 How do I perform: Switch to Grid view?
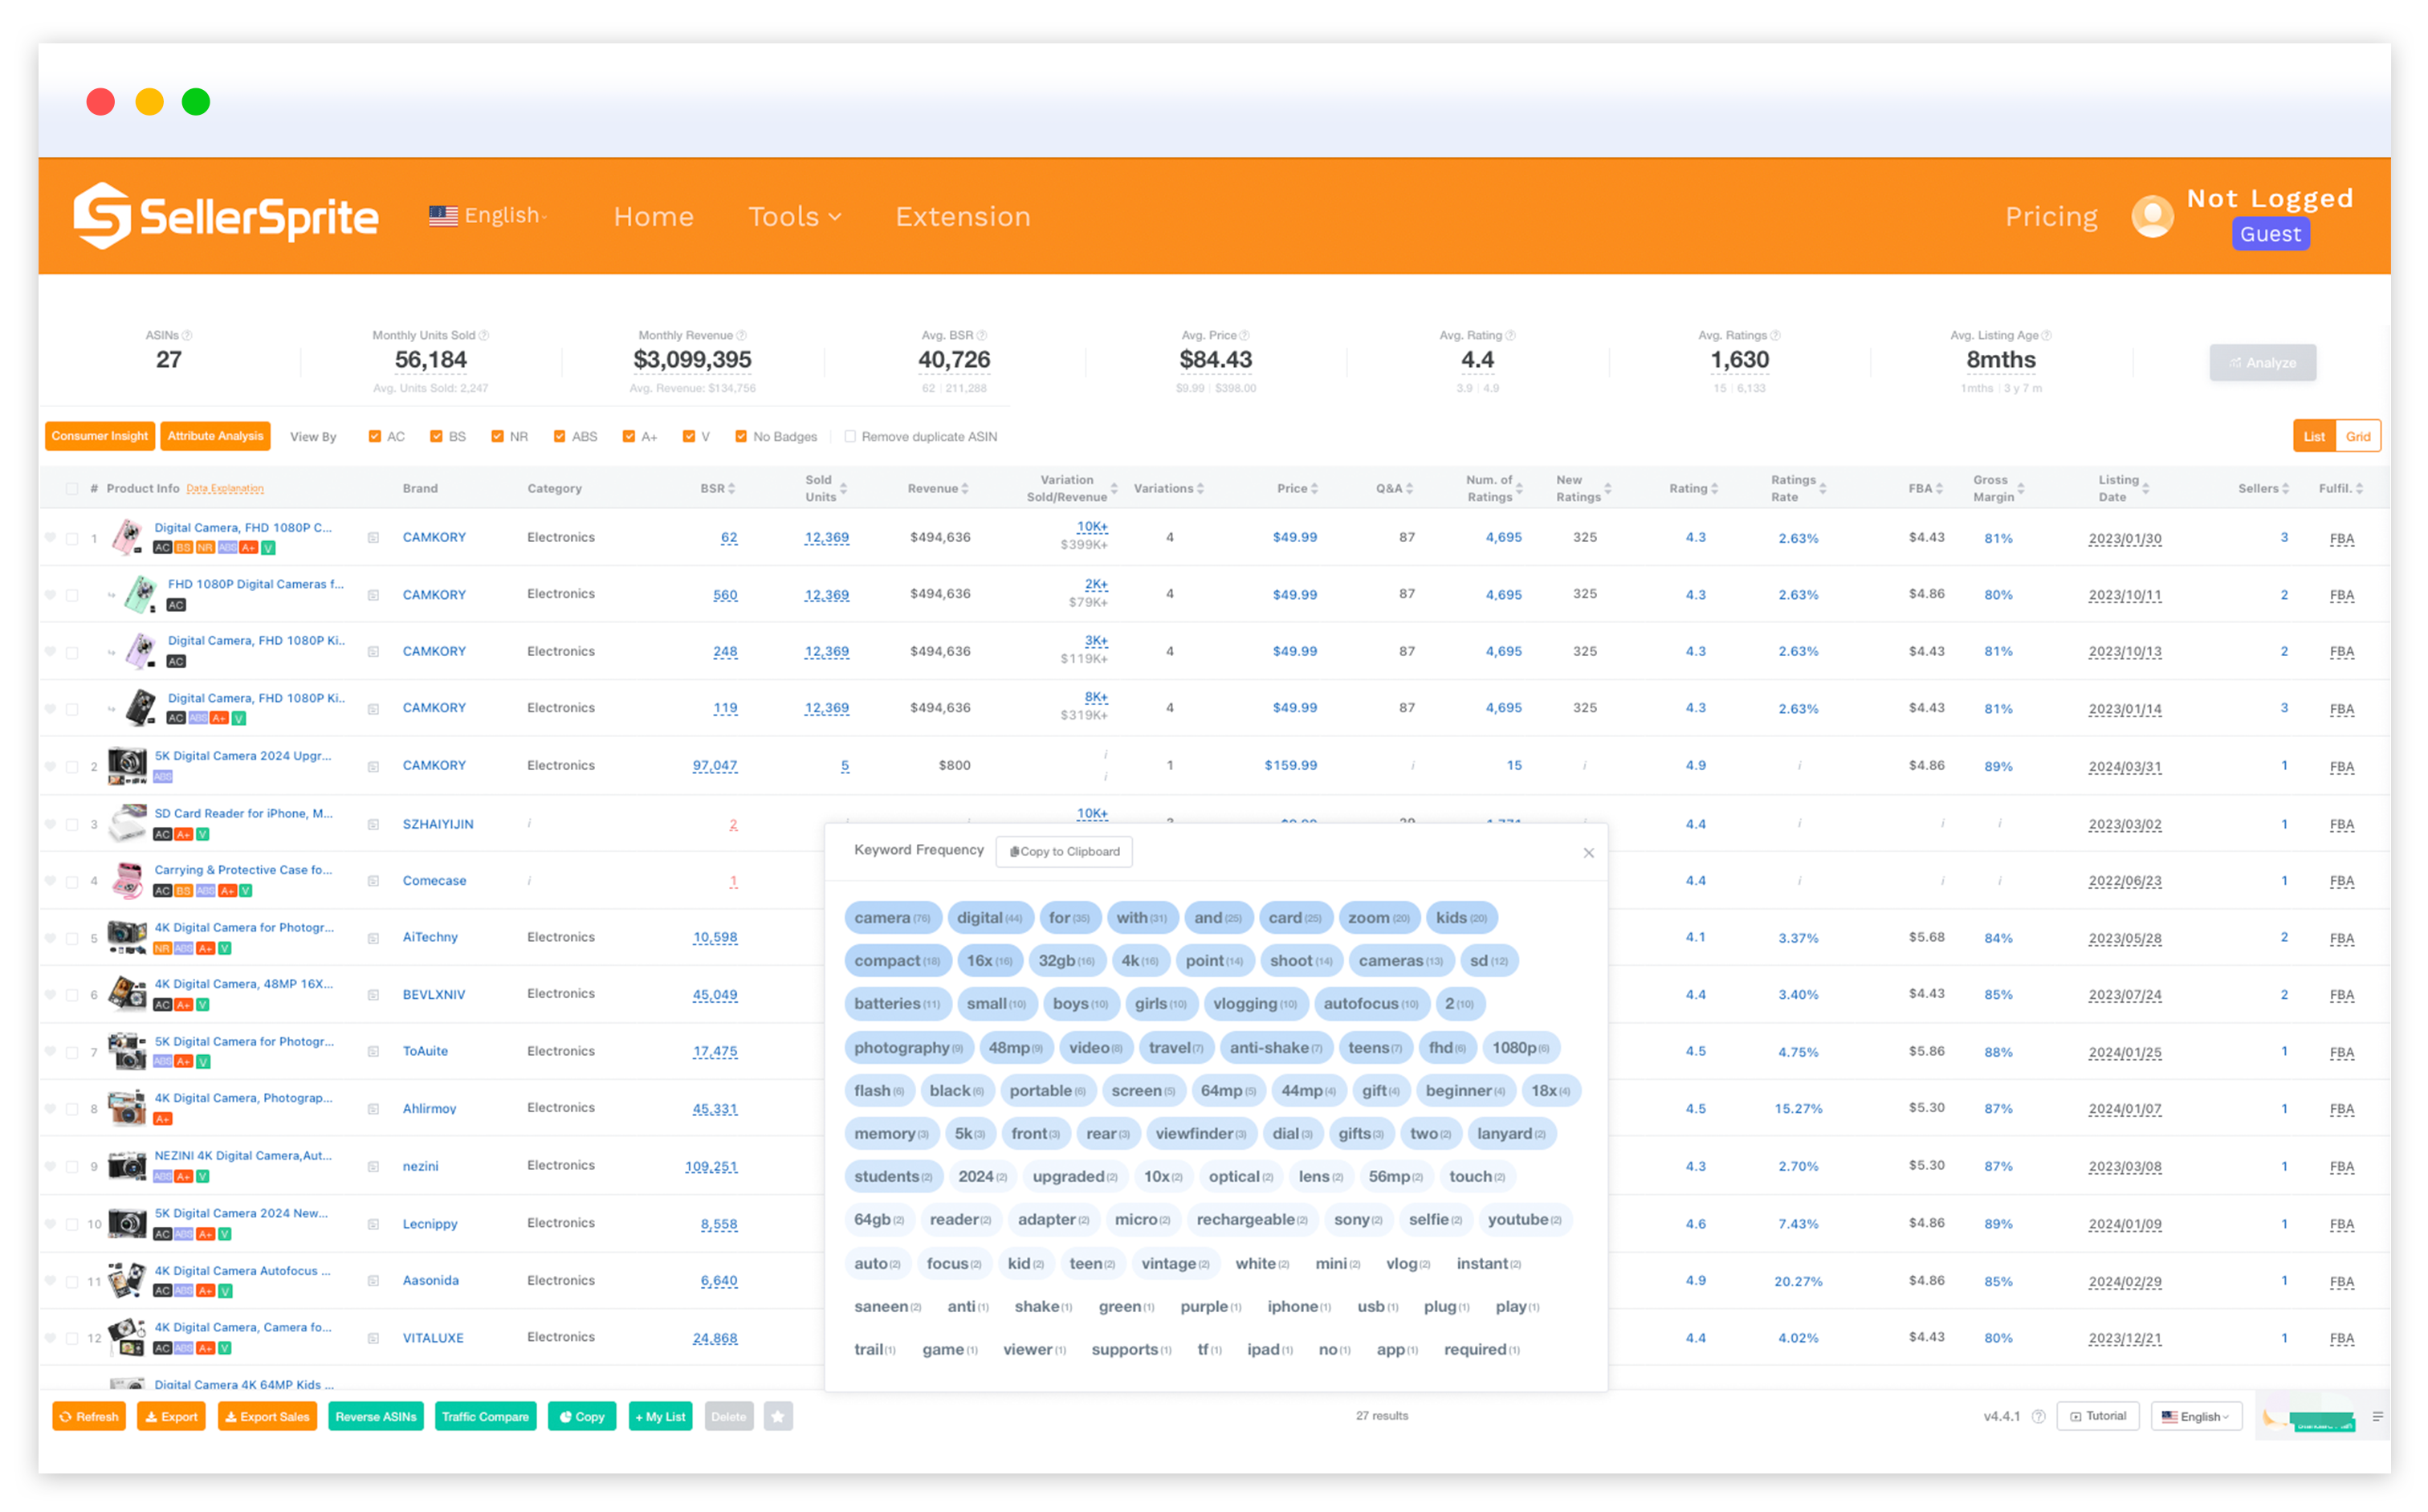click(x=2358, y=436)
